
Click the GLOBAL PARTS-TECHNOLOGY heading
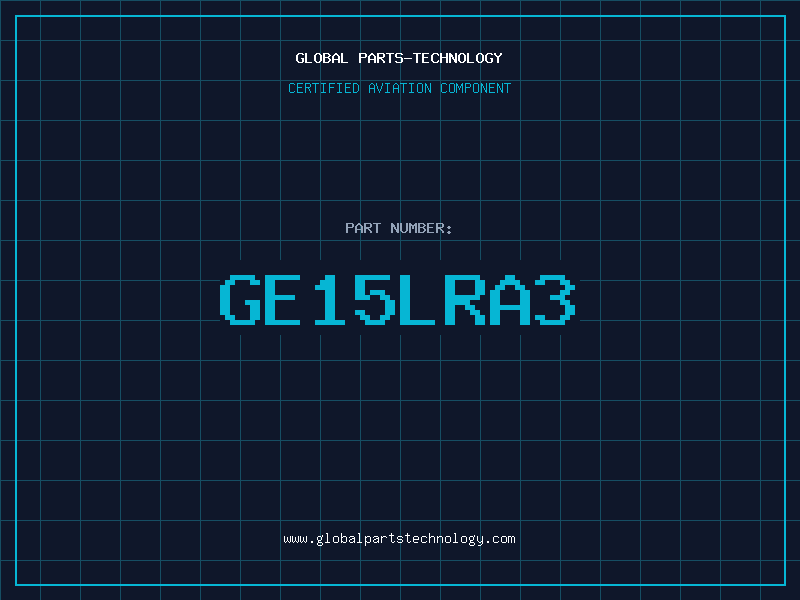tap(399, 58)
